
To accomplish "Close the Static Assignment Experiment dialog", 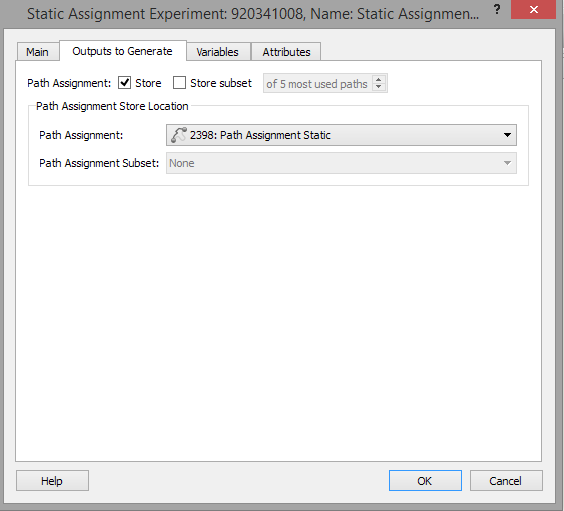I will coord(533,9).
